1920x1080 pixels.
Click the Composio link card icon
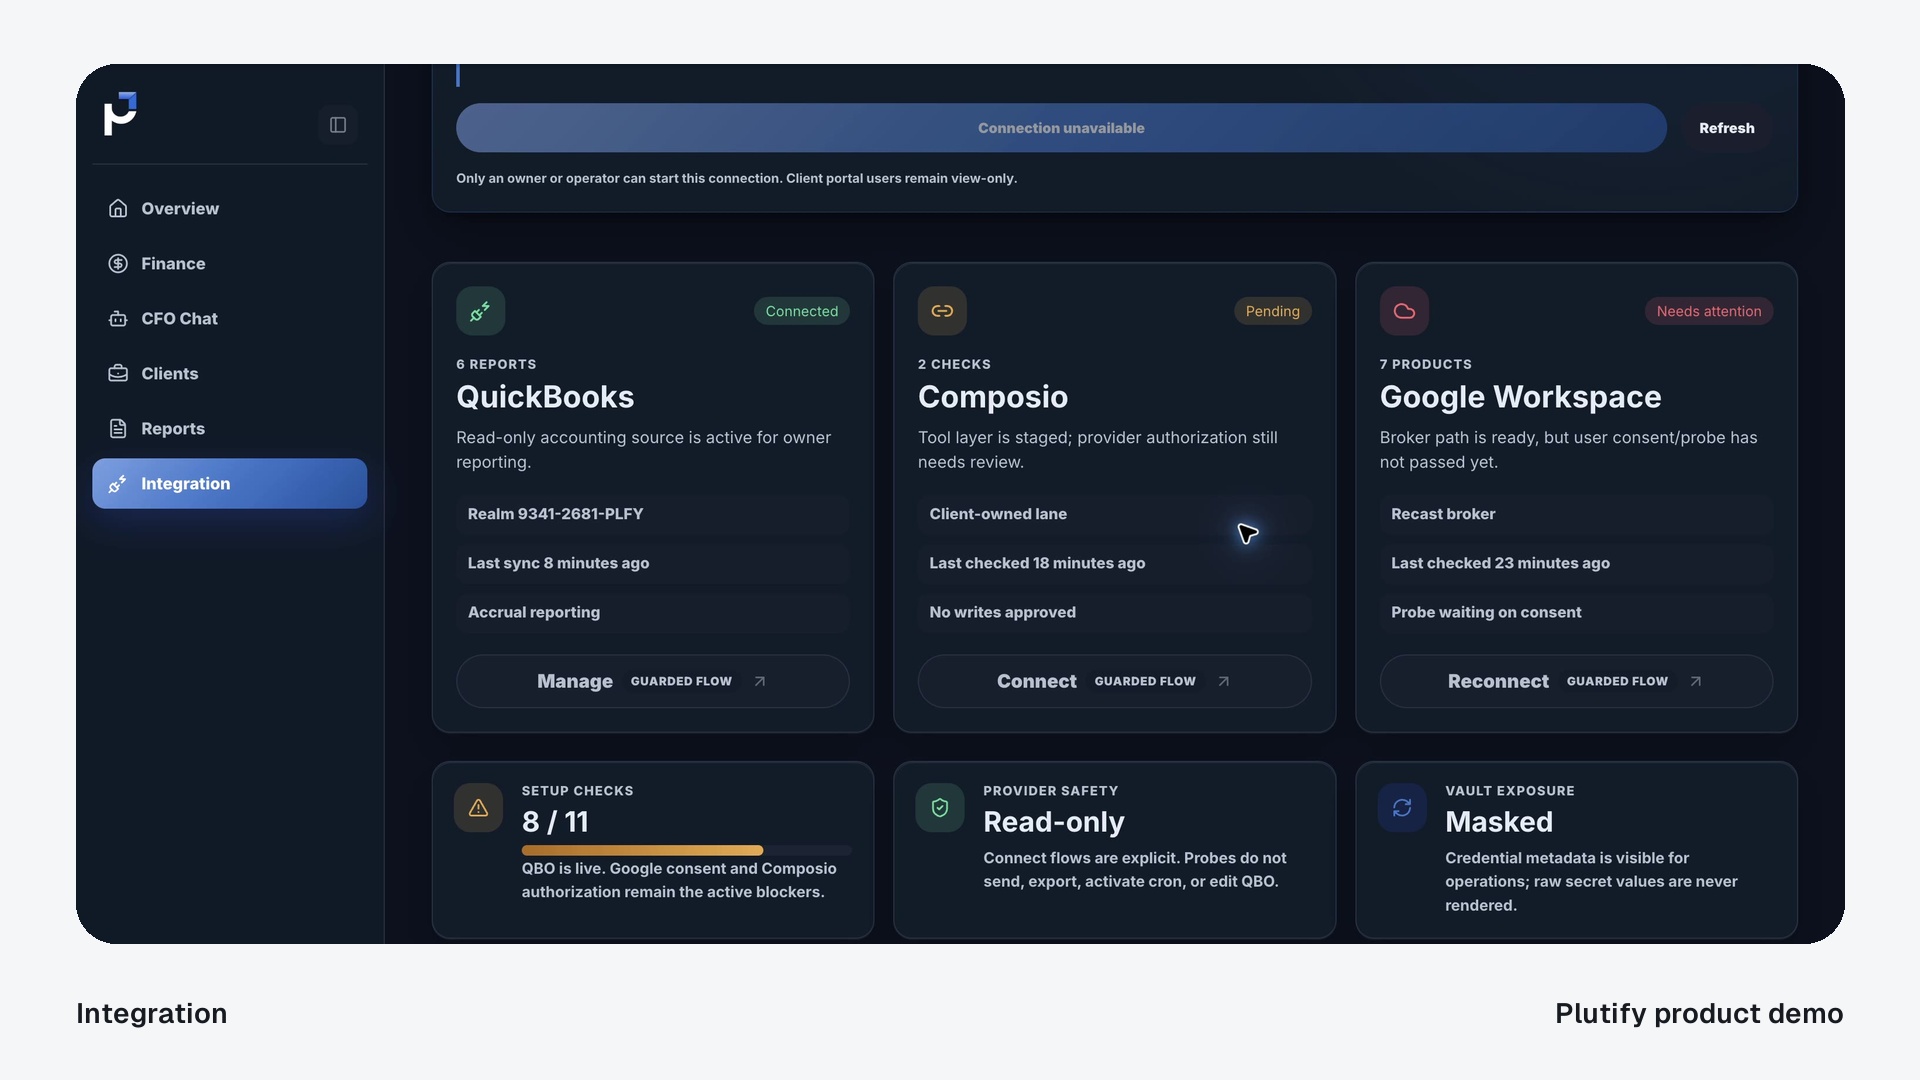(x=942, y=311)
